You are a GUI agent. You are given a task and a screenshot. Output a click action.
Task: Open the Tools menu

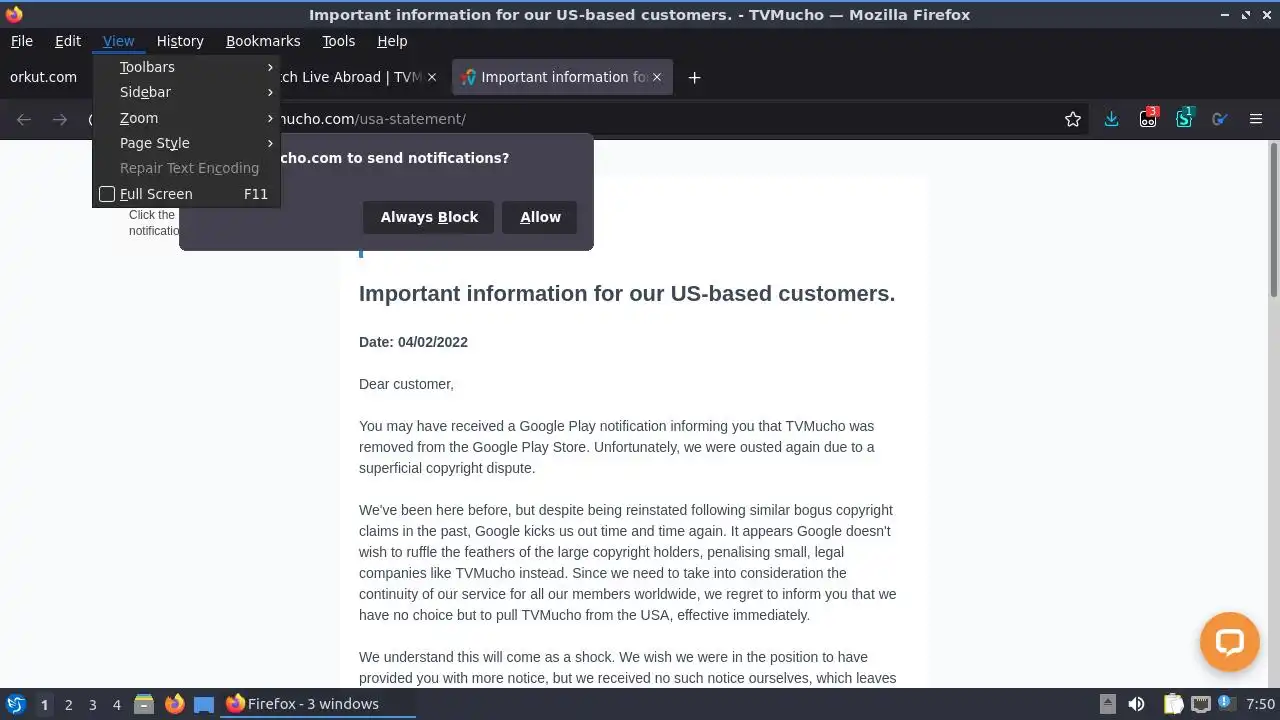tap(339, 41)
